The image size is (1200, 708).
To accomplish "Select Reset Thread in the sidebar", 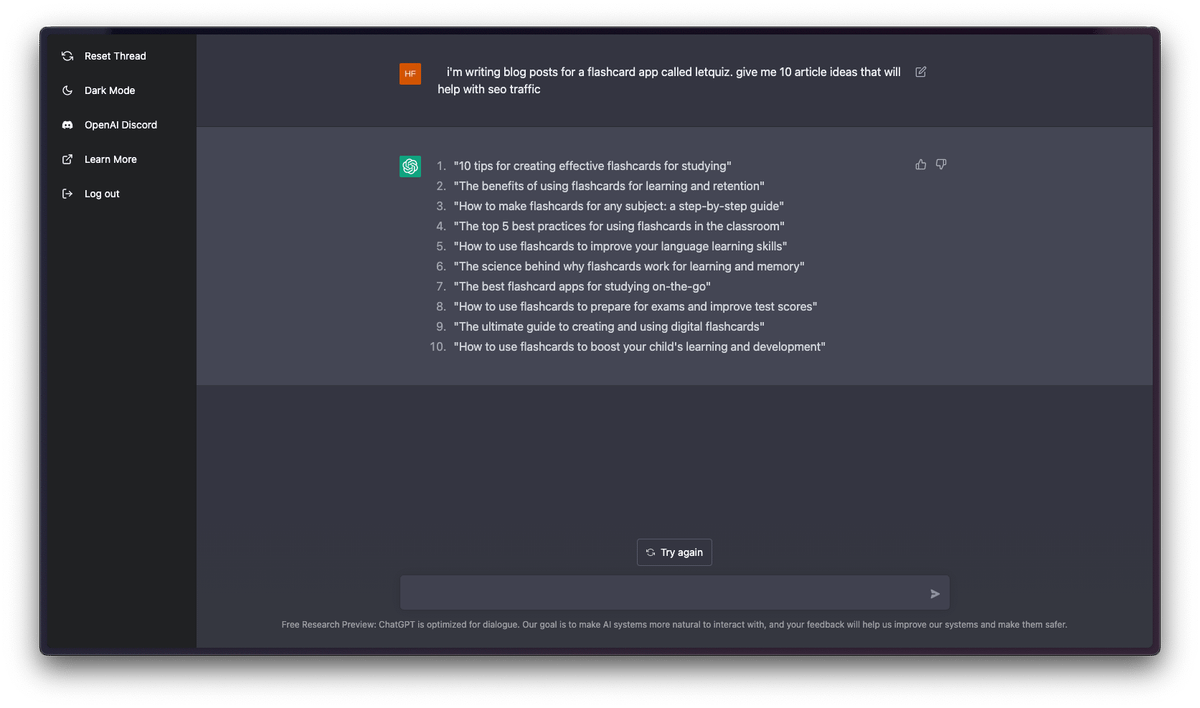I will 115,56.
